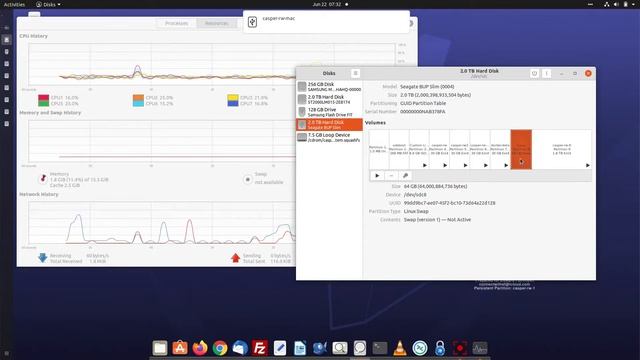Viewport: 640px width, 360px height.
Task: Open the red screen recorder dock icon
Action: 460,348
